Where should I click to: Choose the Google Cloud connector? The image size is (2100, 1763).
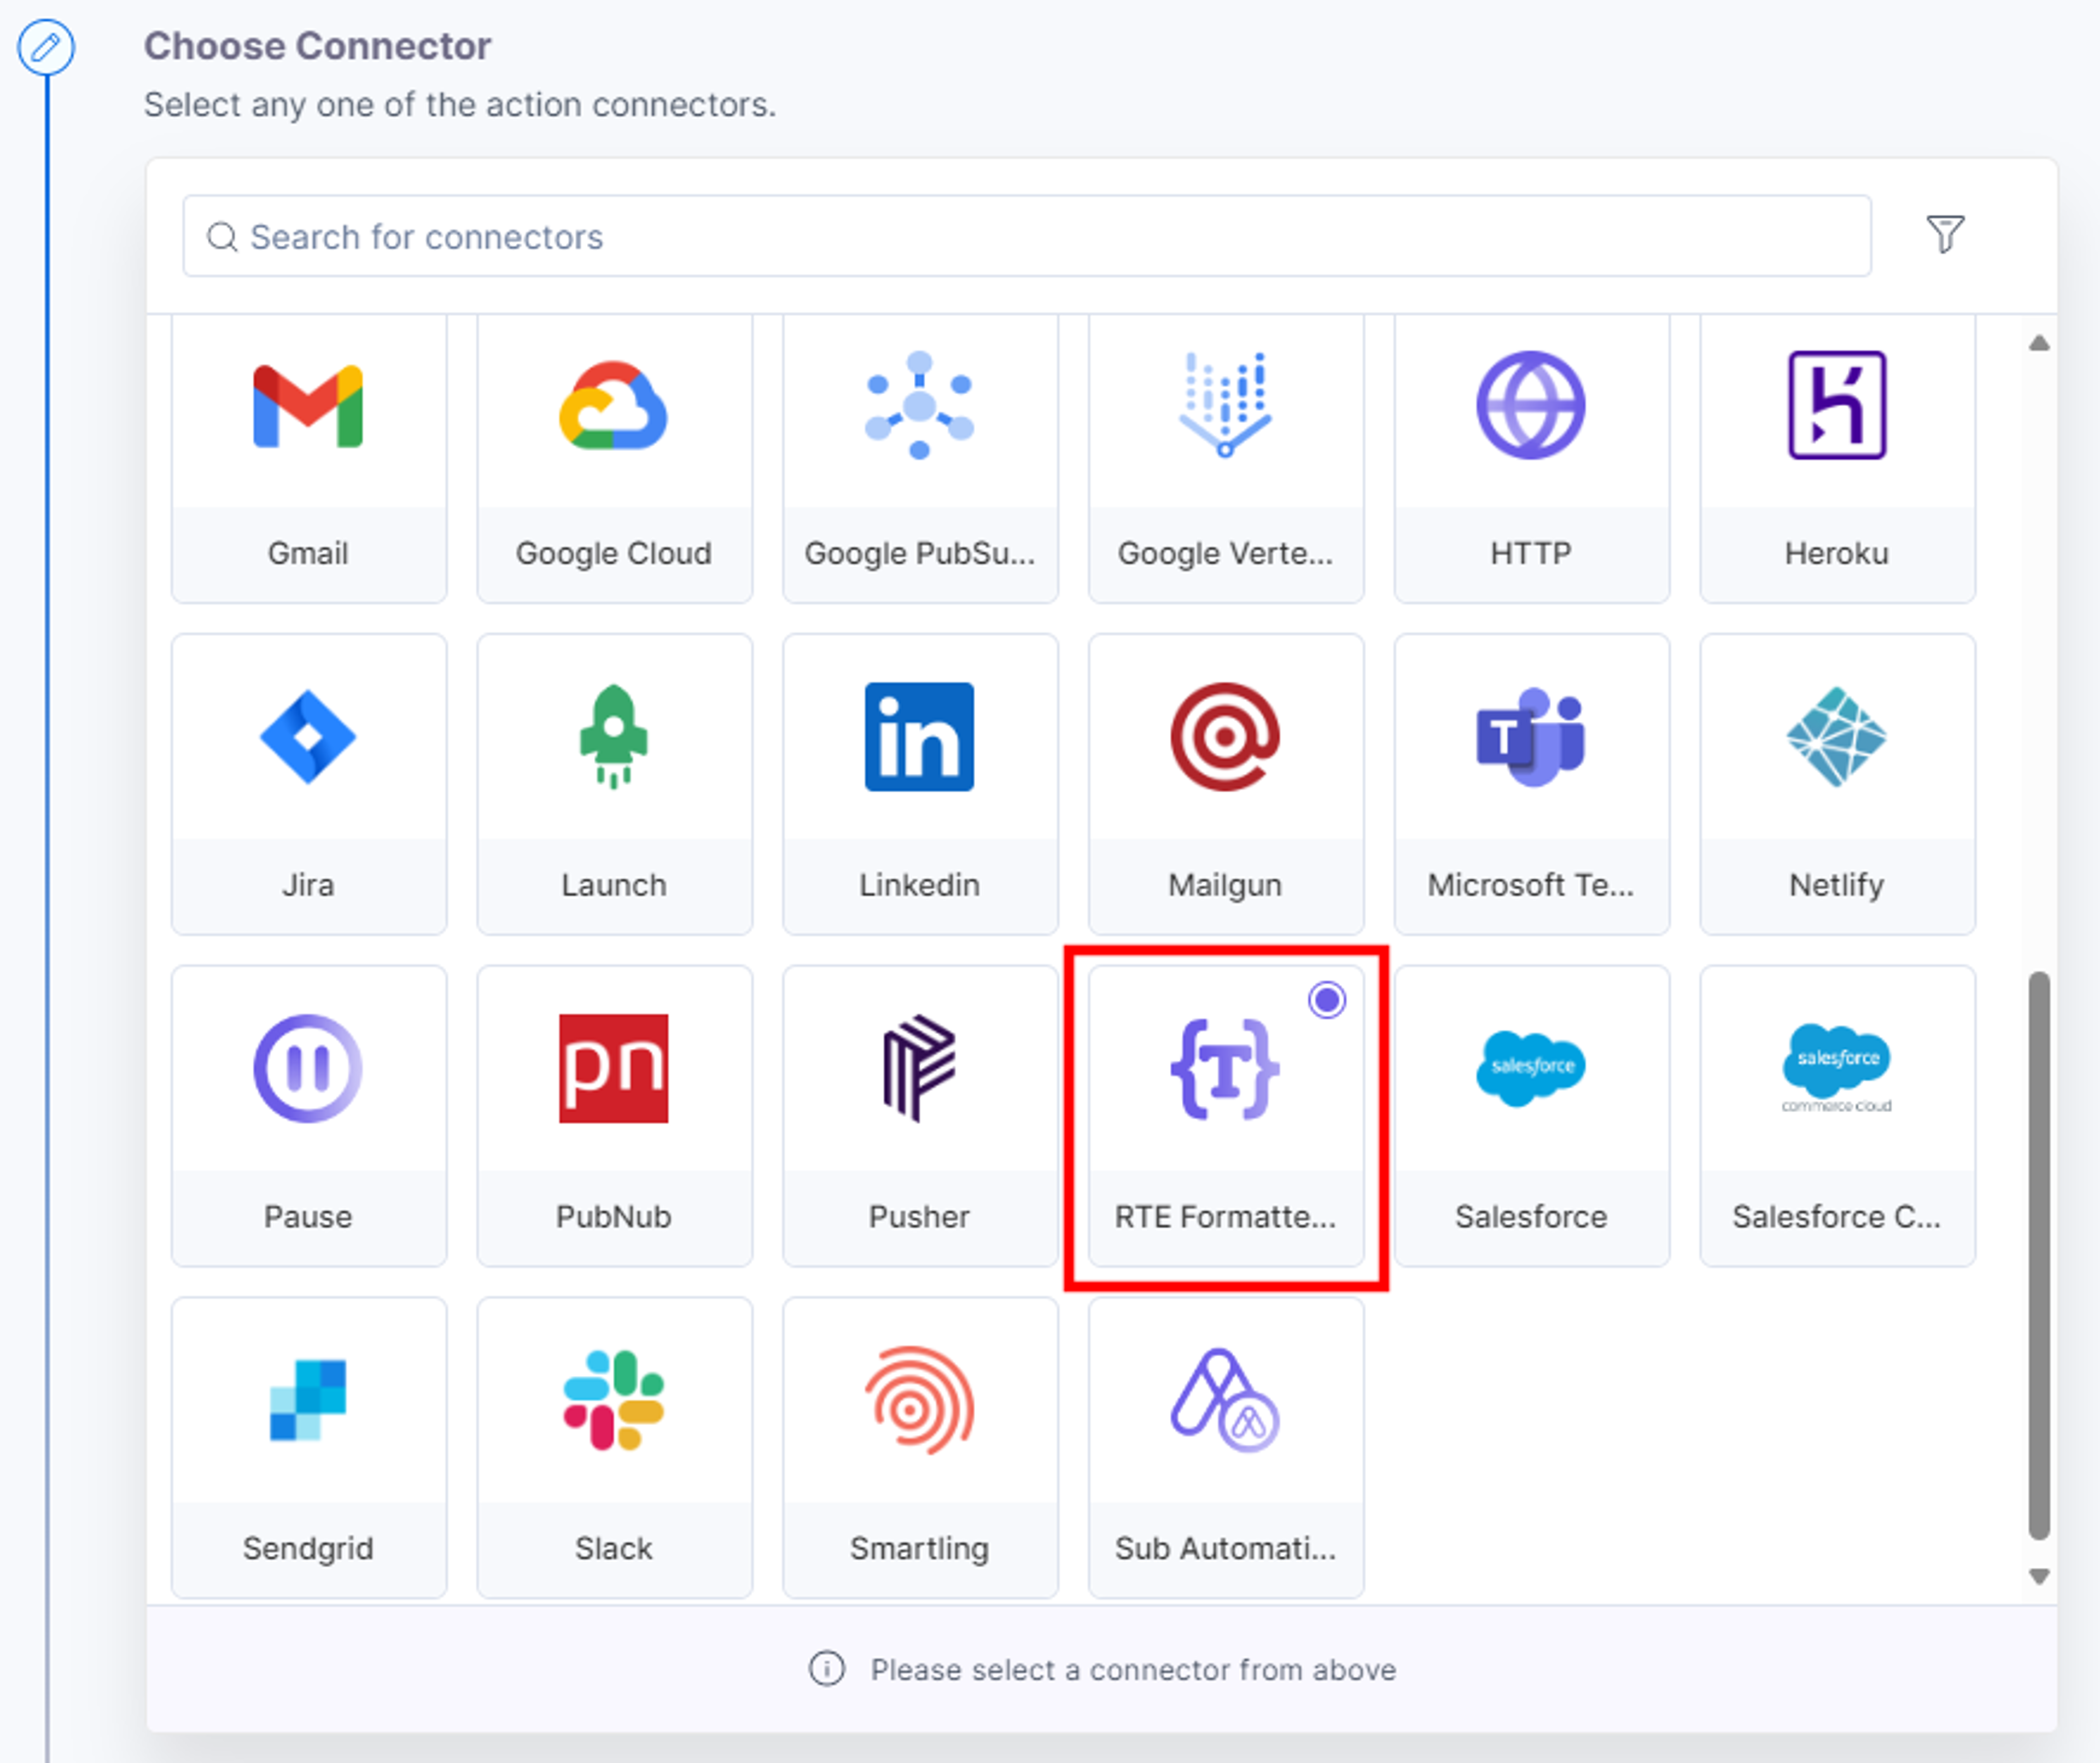pyautogui.click(x=614, y=458)
